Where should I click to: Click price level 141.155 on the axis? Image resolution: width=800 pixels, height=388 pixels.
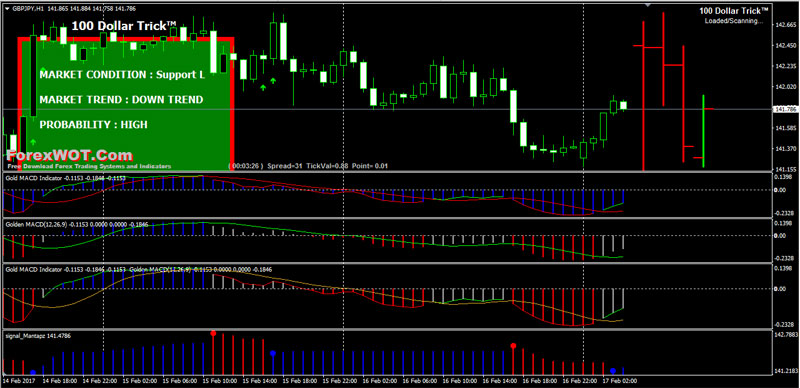(x=786, y=169)
